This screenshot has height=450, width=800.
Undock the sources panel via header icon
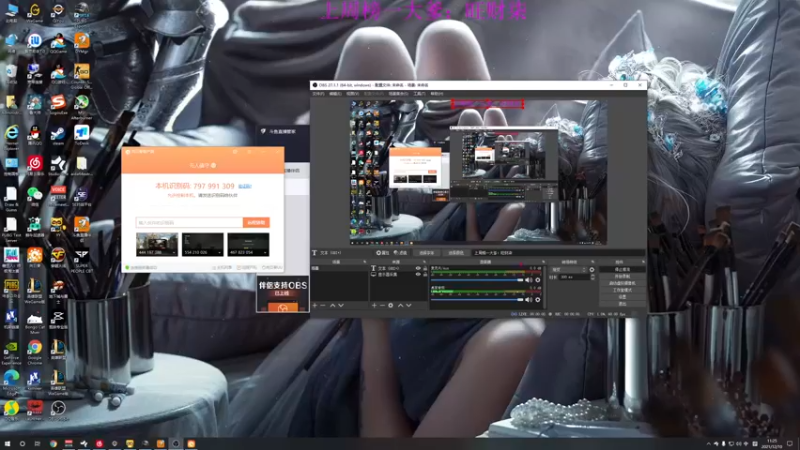[424, 262]
